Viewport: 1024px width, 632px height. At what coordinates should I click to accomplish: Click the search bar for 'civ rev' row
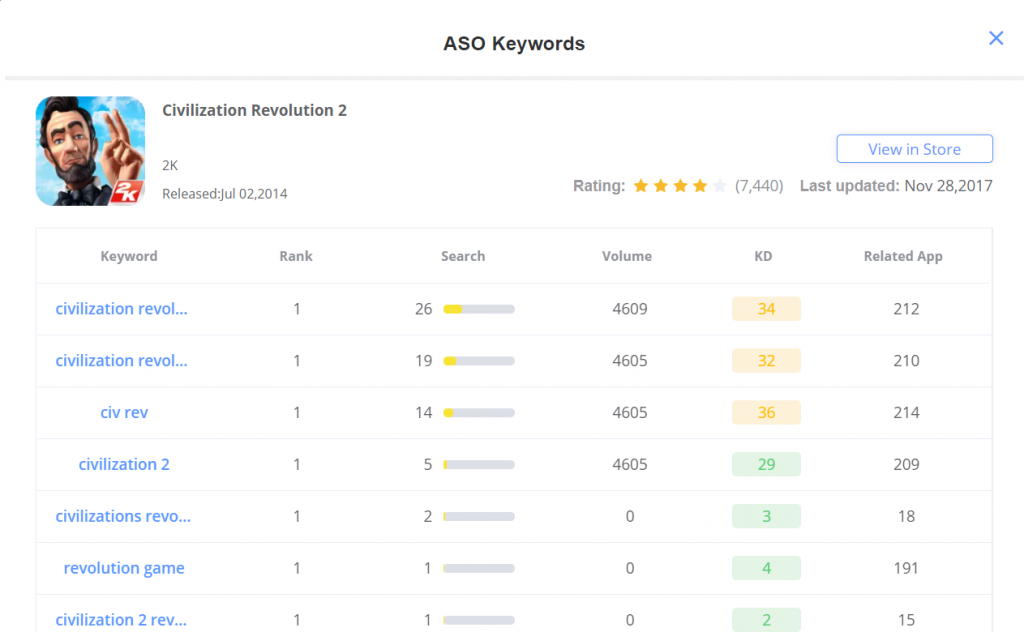click(x=478, y=413)
